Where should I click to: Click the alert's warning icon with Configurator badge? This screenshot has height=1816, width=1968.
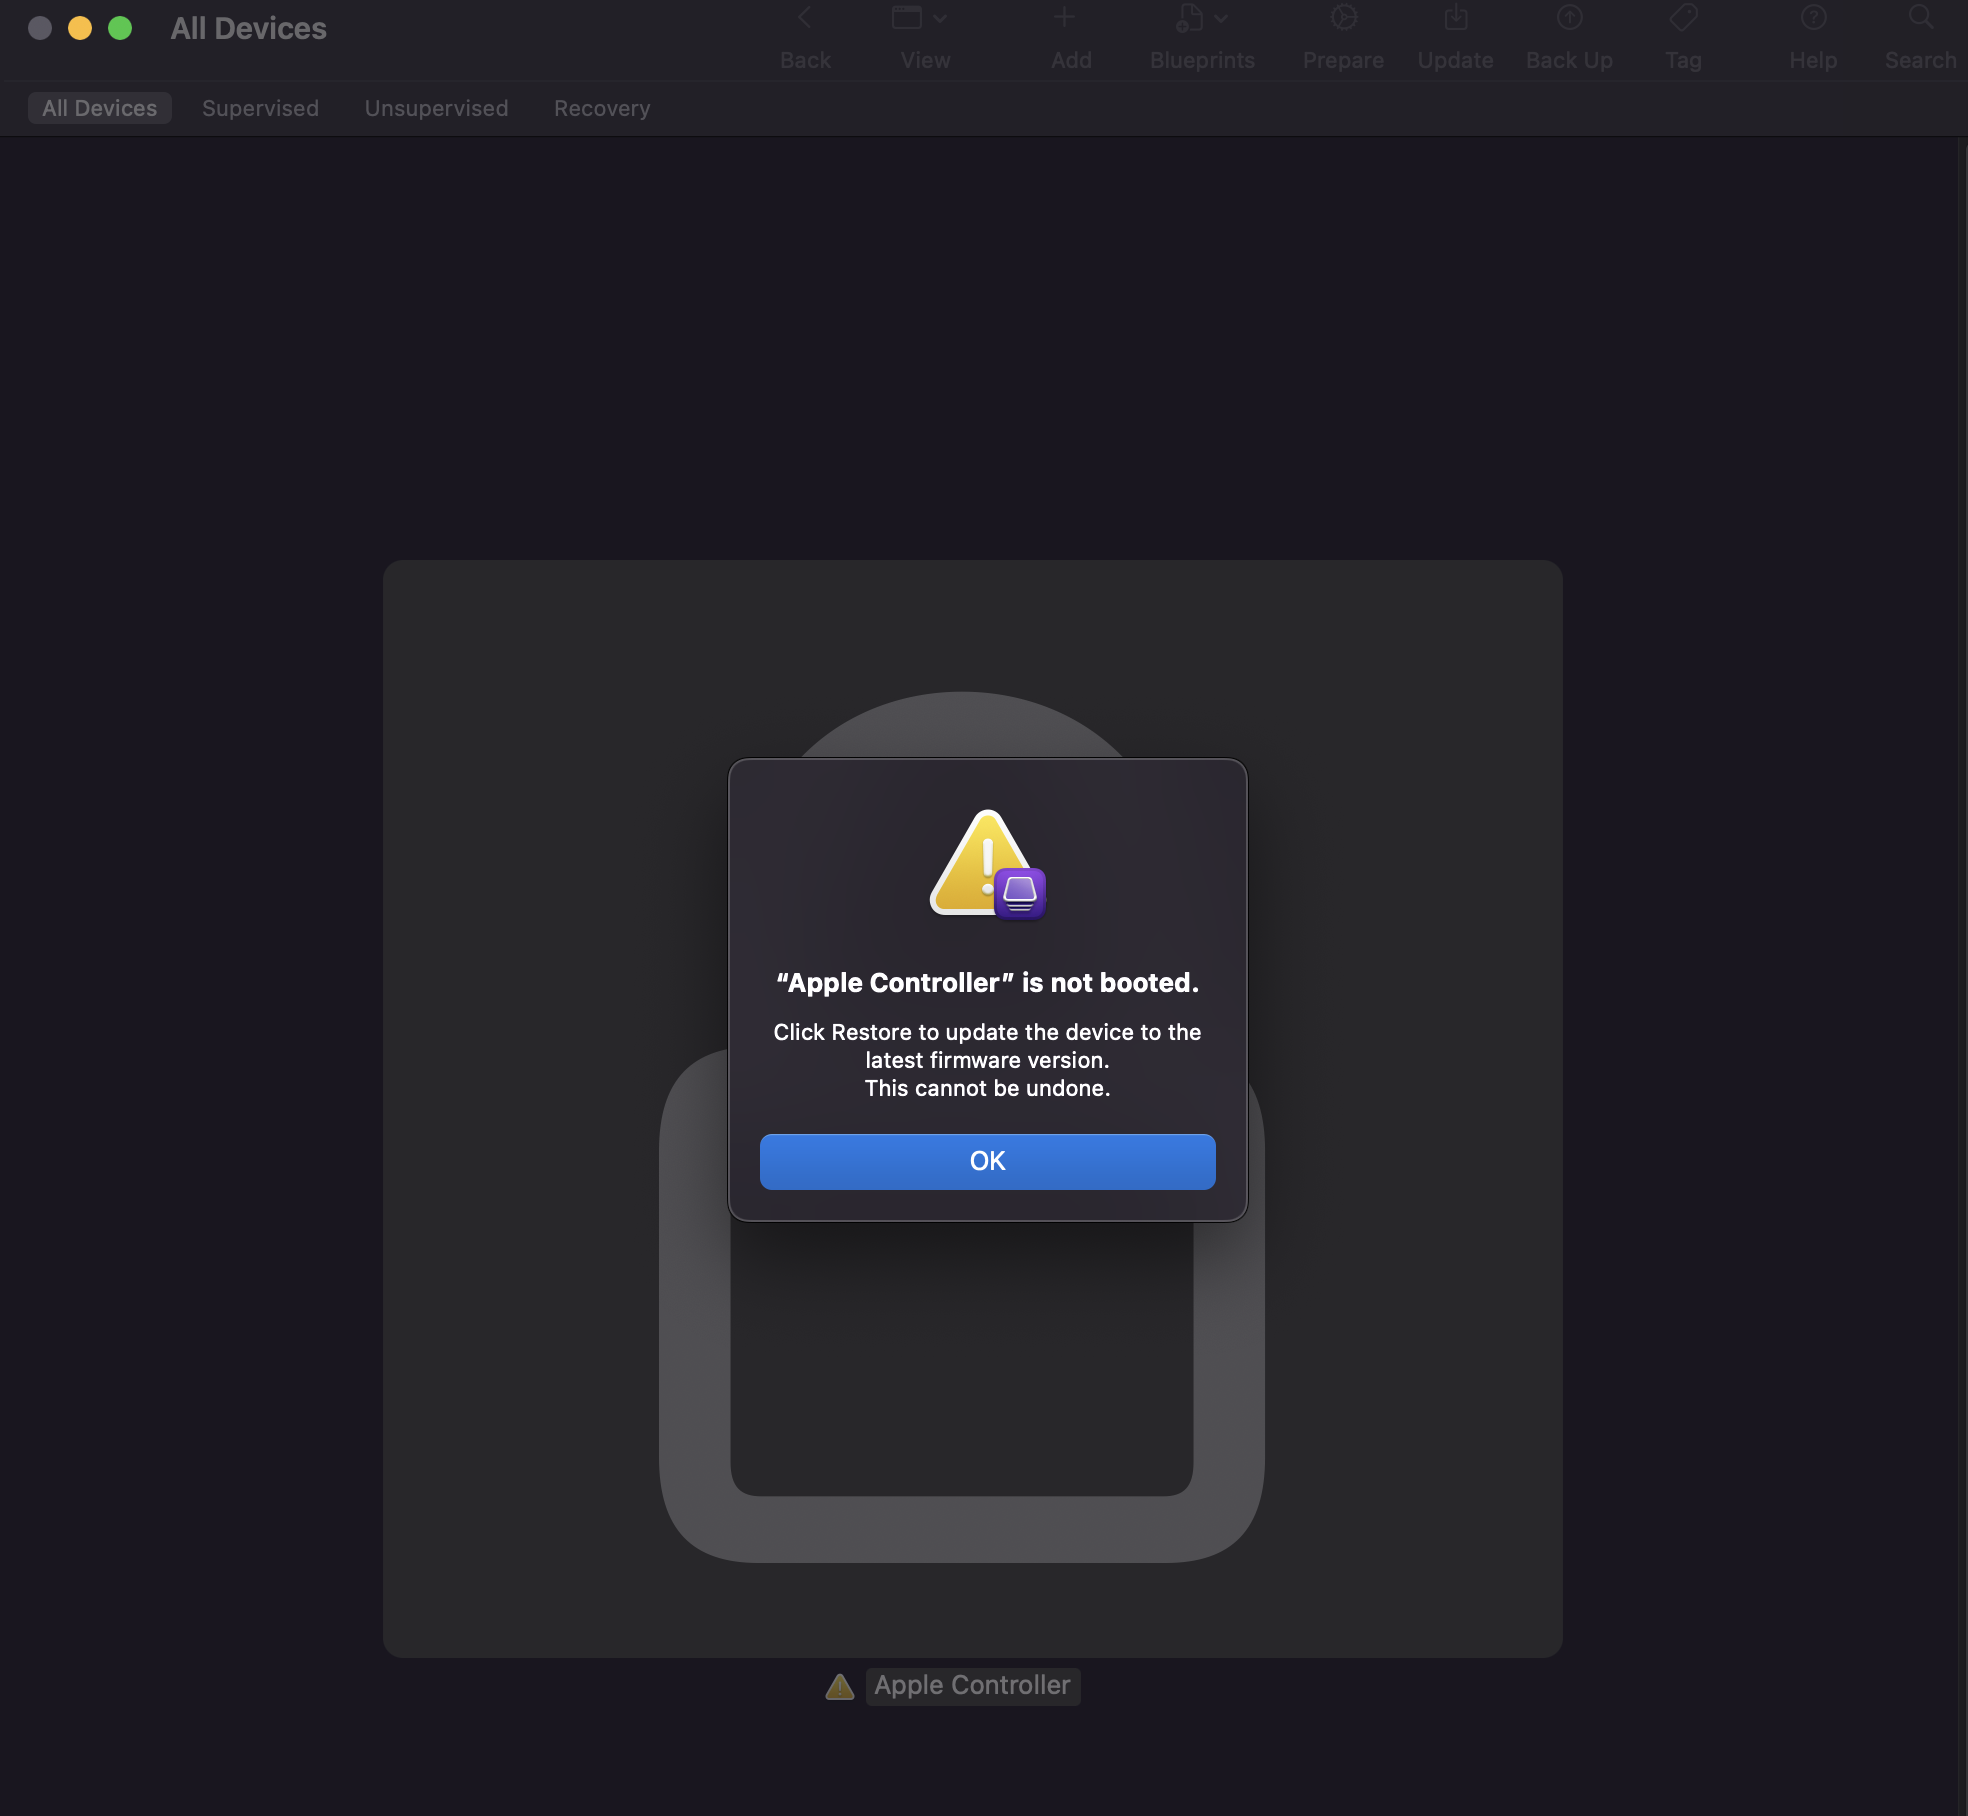click(x=988, y=865)
